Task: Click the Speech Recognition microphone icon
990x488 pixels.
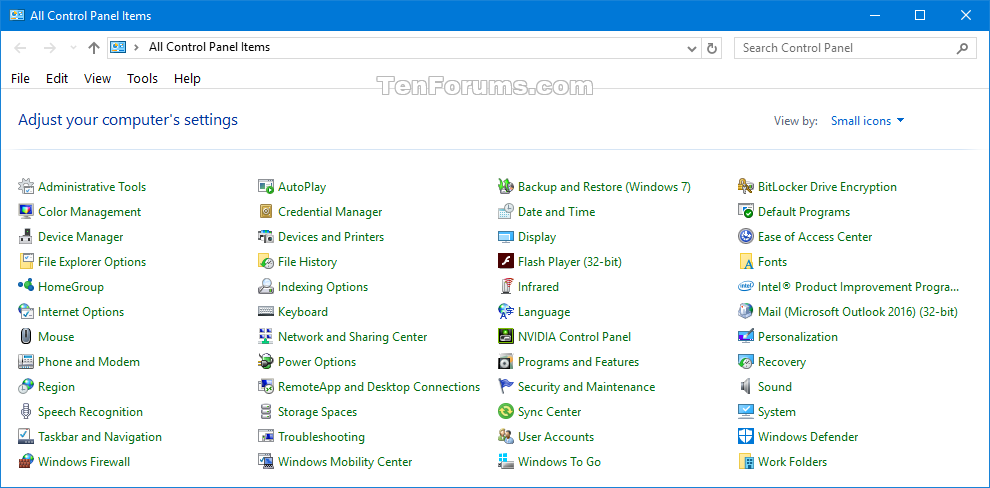Action: click(x=26, y=412)
